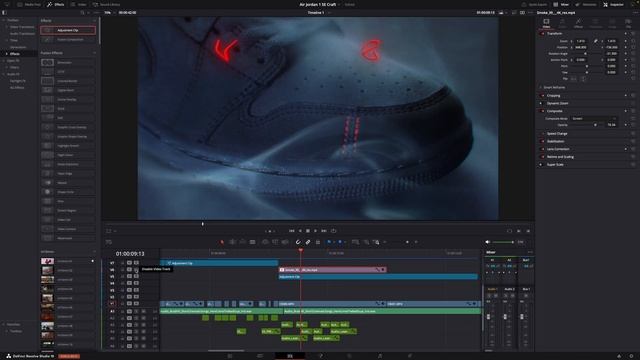Open Timeline View Options icon
Image resolution: width=640 pixels, height=360 pixels.
coord(109,242)
